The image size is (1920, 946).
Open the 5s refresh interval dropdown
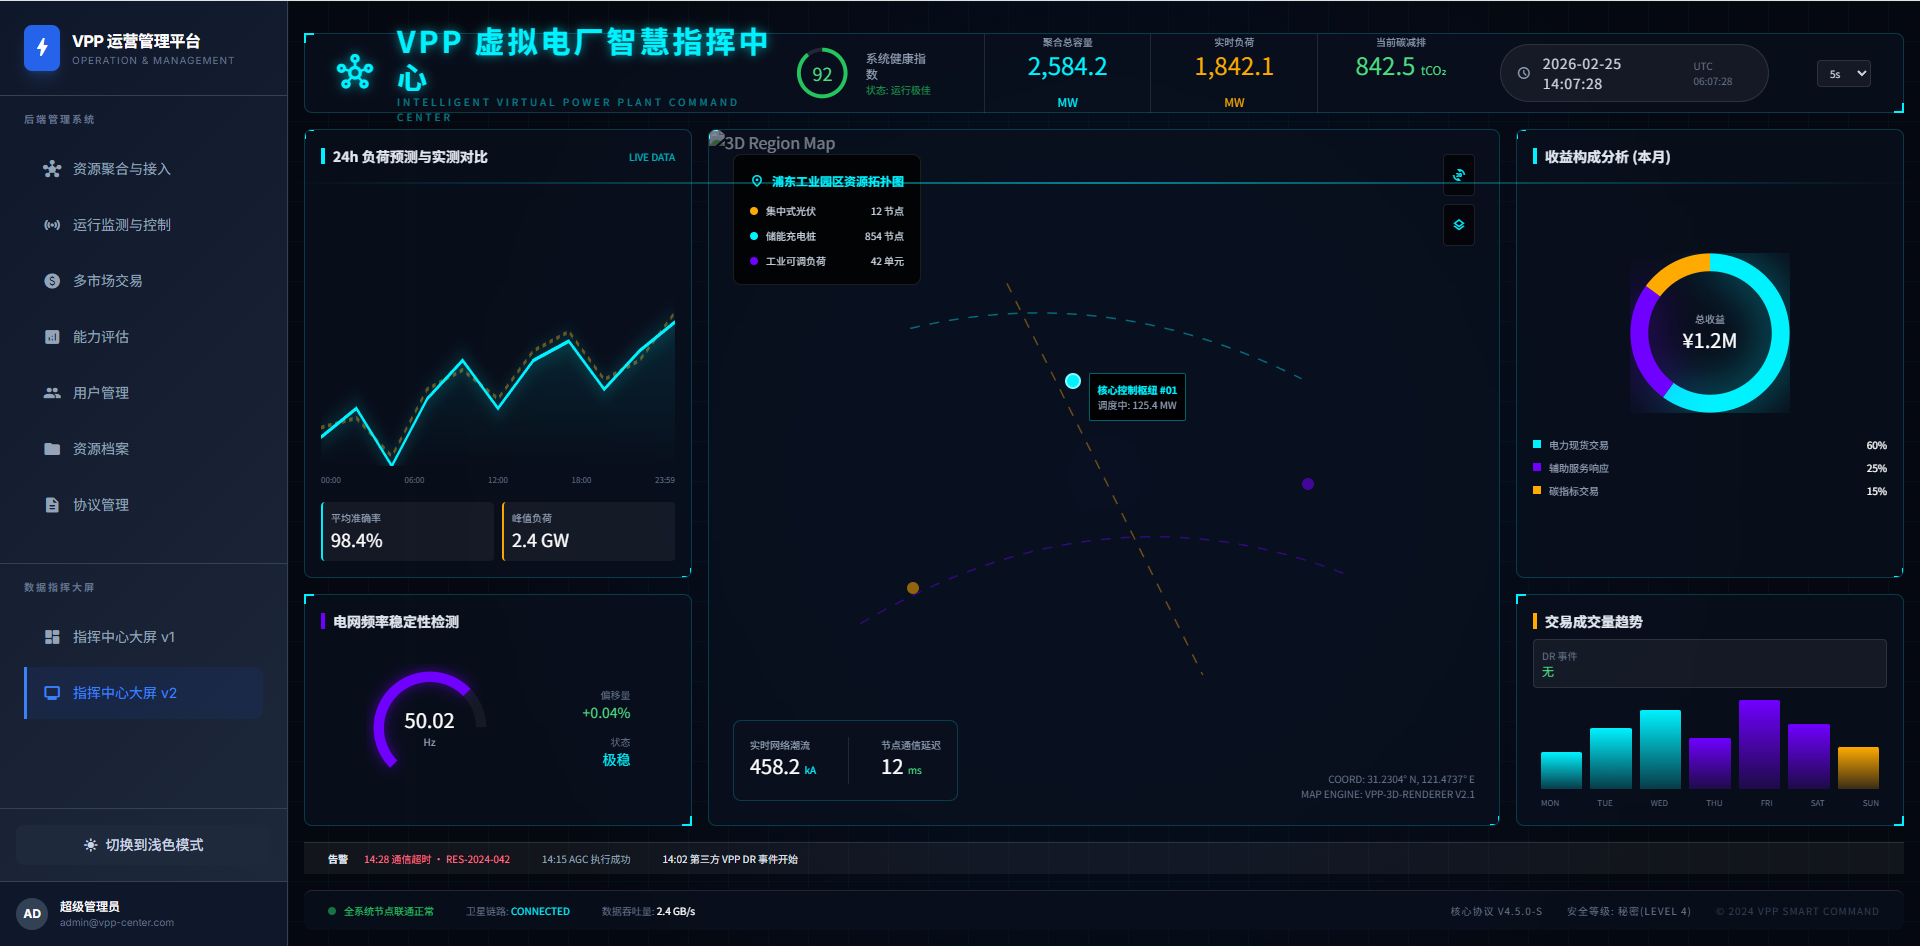tap(1843, 74)
